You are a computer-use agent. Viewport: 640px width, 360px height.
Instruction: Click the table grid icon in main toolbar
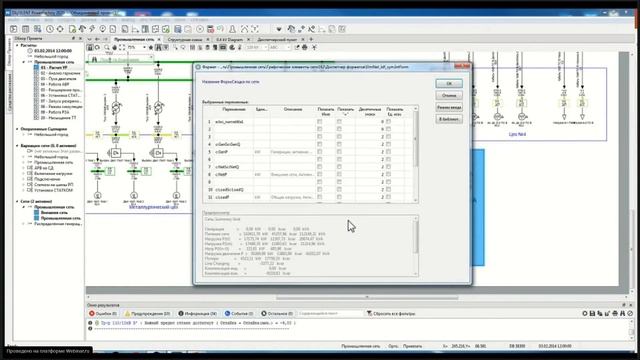pos(25,29)
